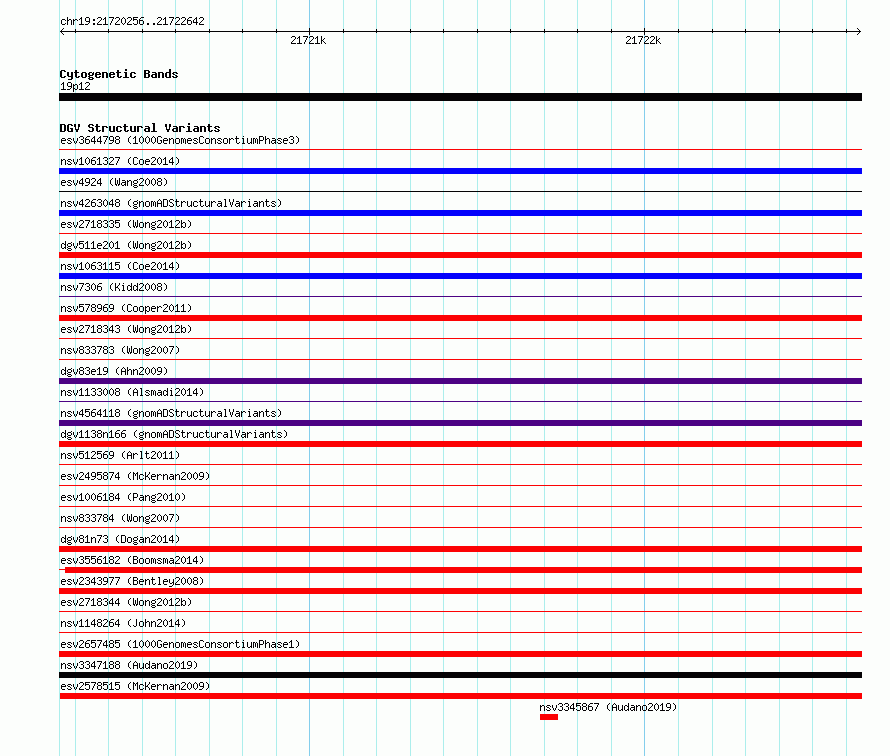Open nsv833783 (Wong2007) variant label

point(120,350)
